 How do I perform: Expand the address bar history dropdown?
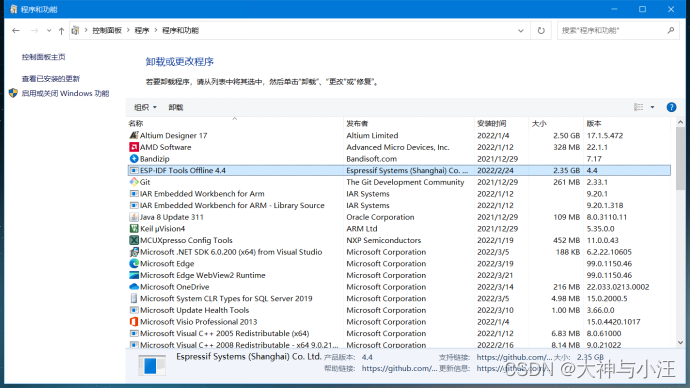521,30
